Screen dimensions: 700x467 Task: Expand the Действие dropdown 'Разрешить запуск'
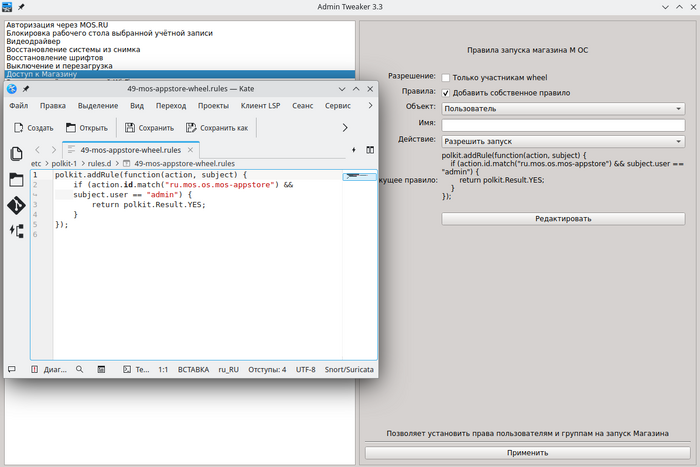[x=562, y=141]
